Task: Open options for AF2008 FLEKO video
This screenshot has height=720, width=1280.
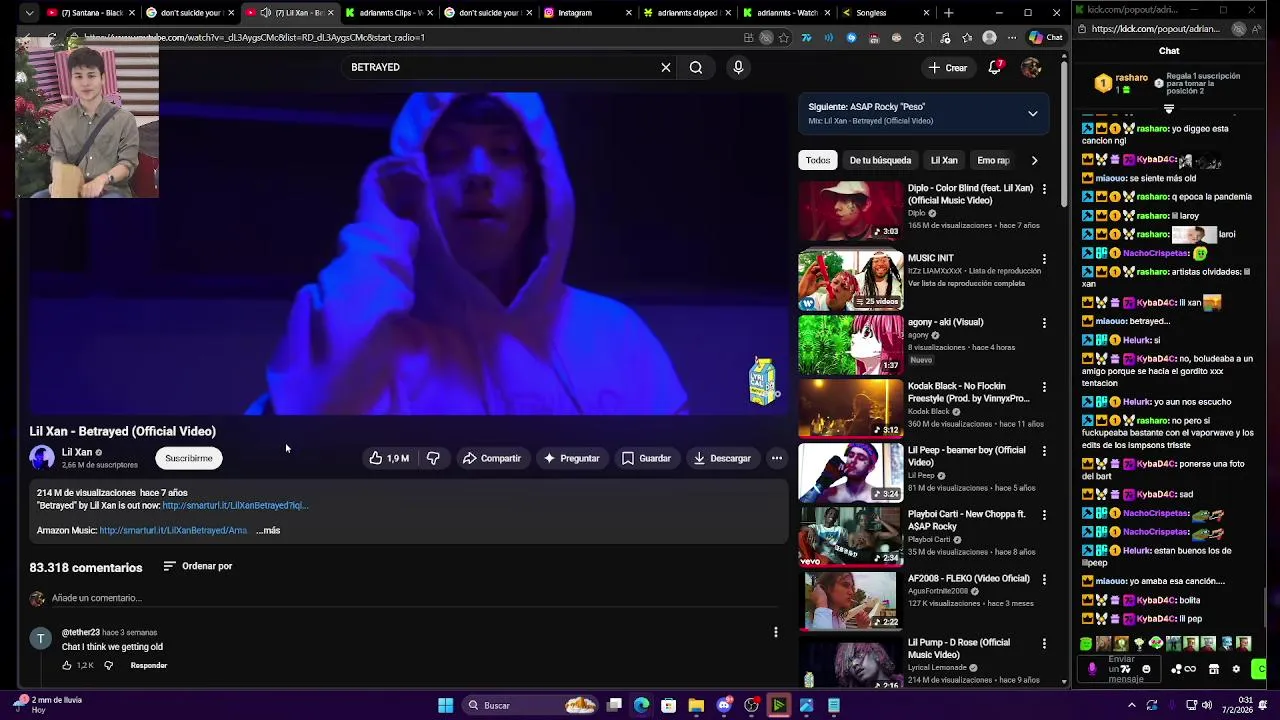Action: tap(1044, 579)
